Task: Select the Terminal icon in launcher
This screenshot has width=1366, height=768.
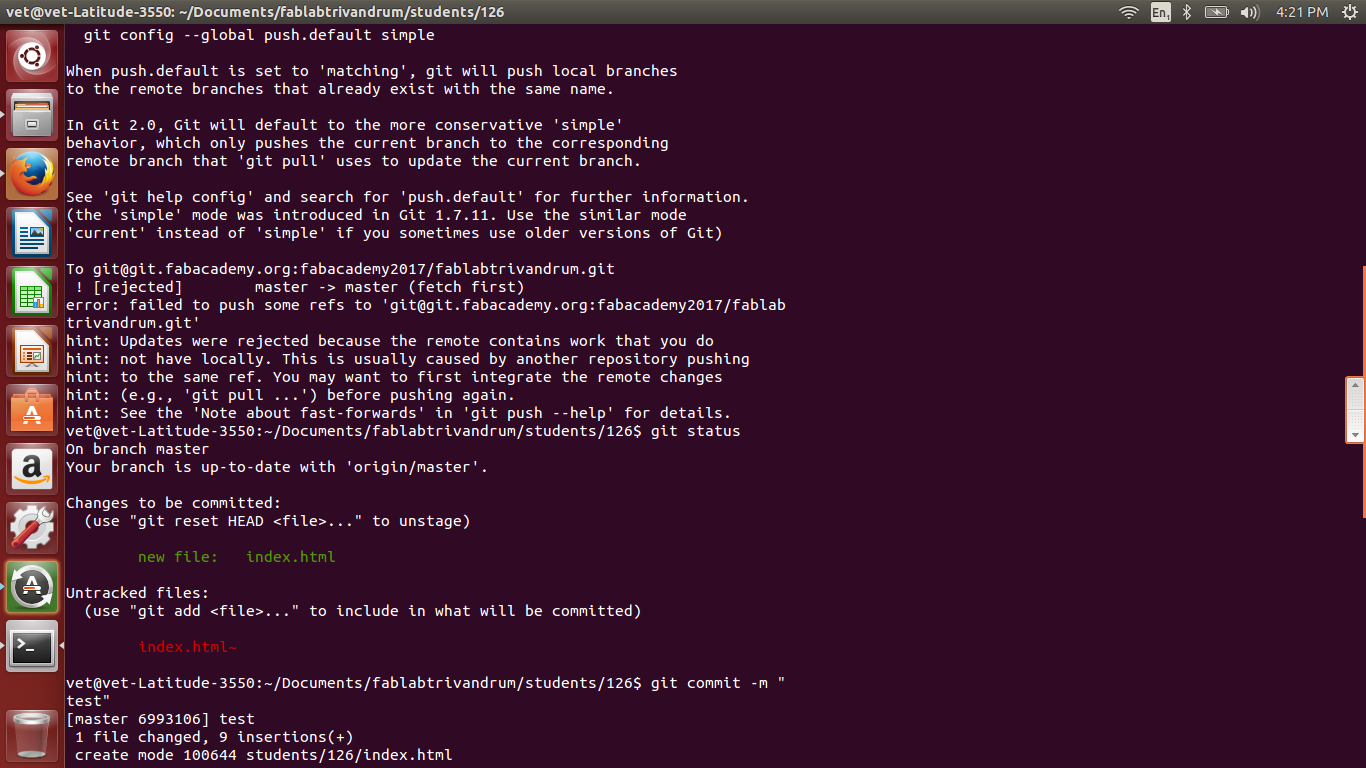Action: click(32, 646)
